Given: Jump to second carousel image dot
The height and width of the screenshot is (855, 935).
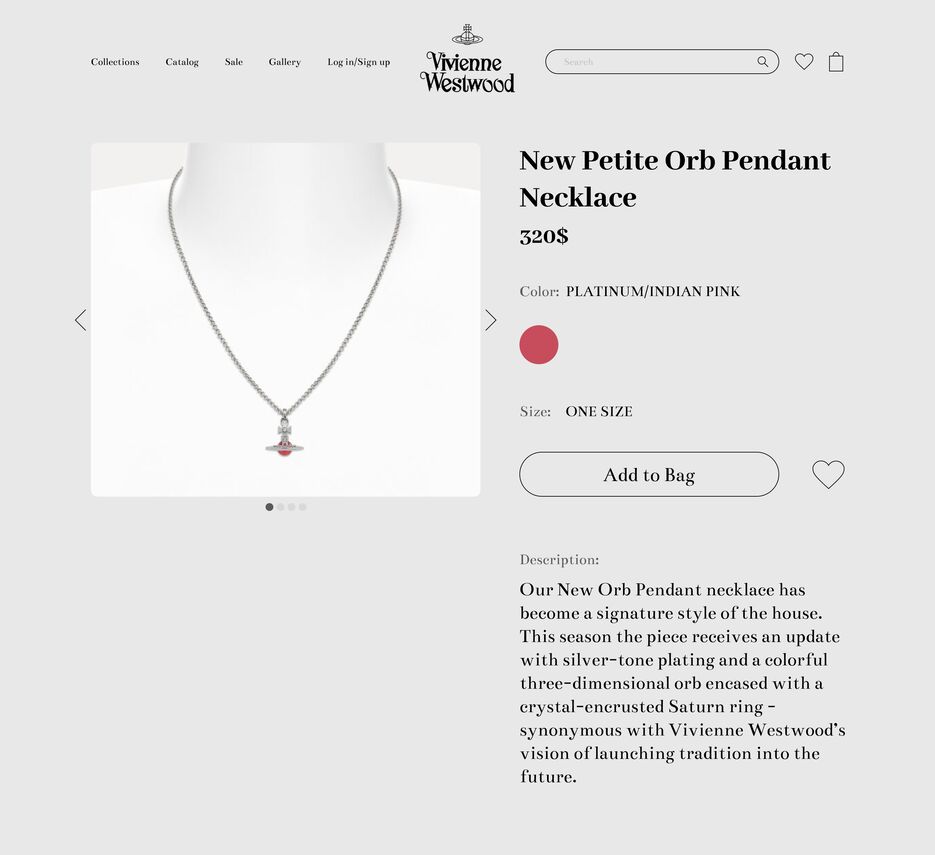Looking at the screenshot, I should pyautogui.click(x=280, y=507).
